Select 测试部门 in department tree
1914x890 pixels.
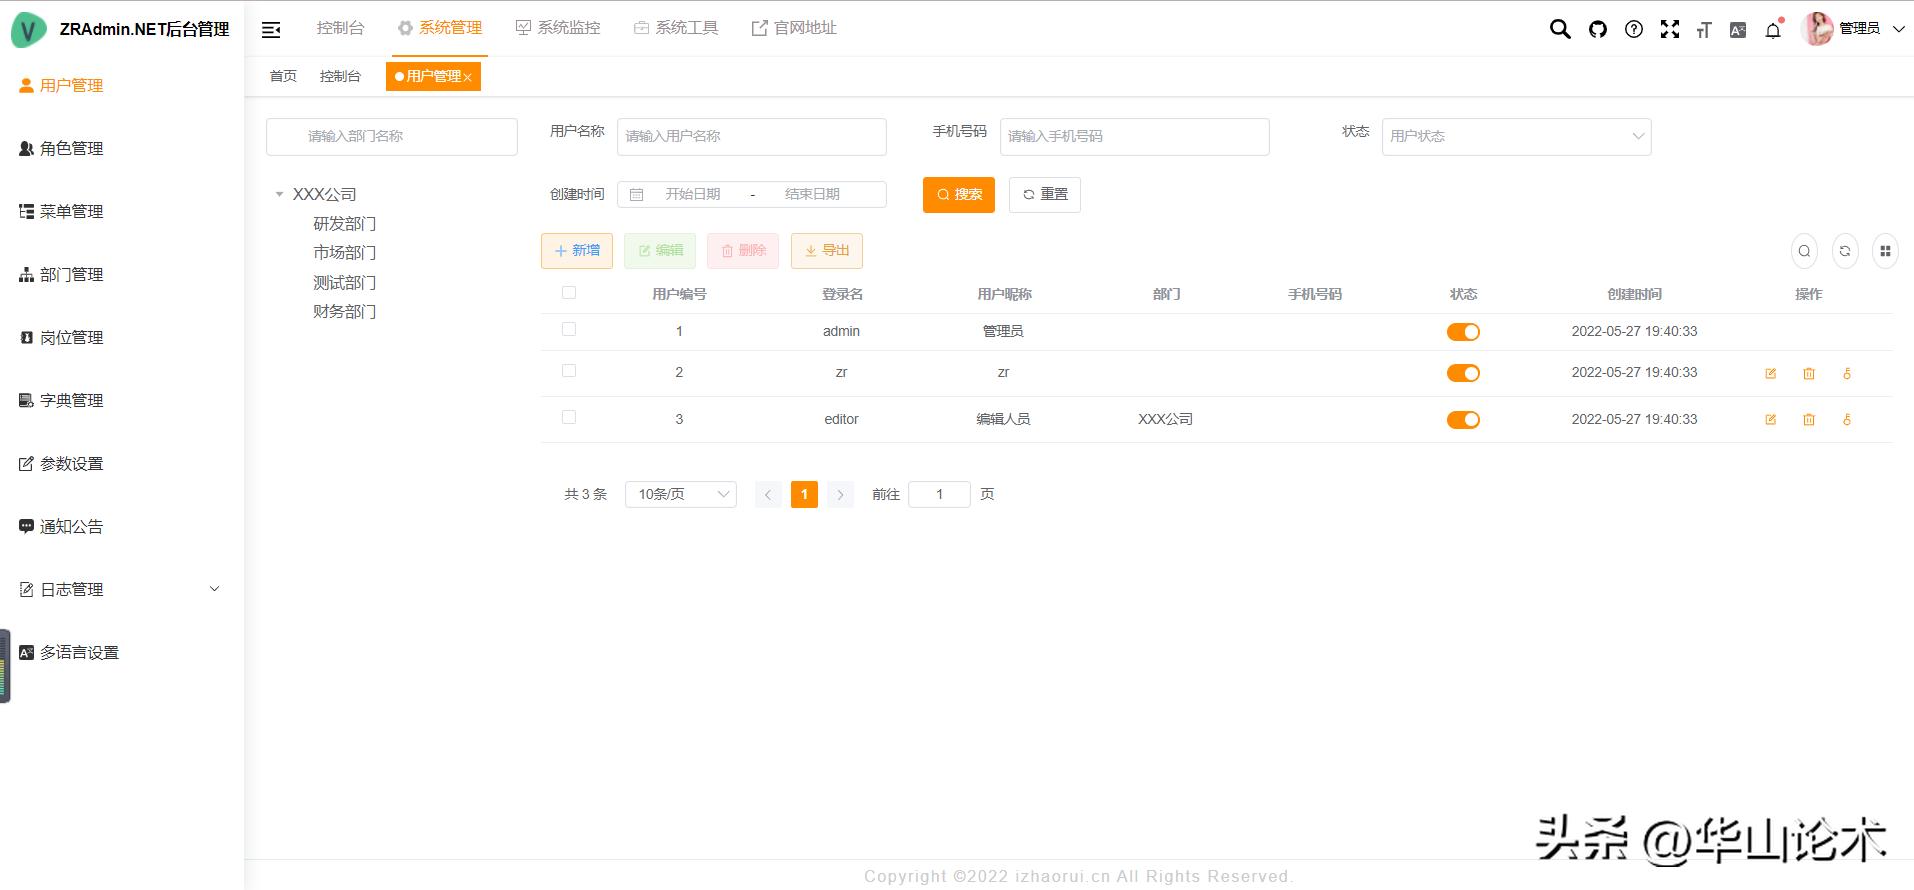[x=344, y=283]
